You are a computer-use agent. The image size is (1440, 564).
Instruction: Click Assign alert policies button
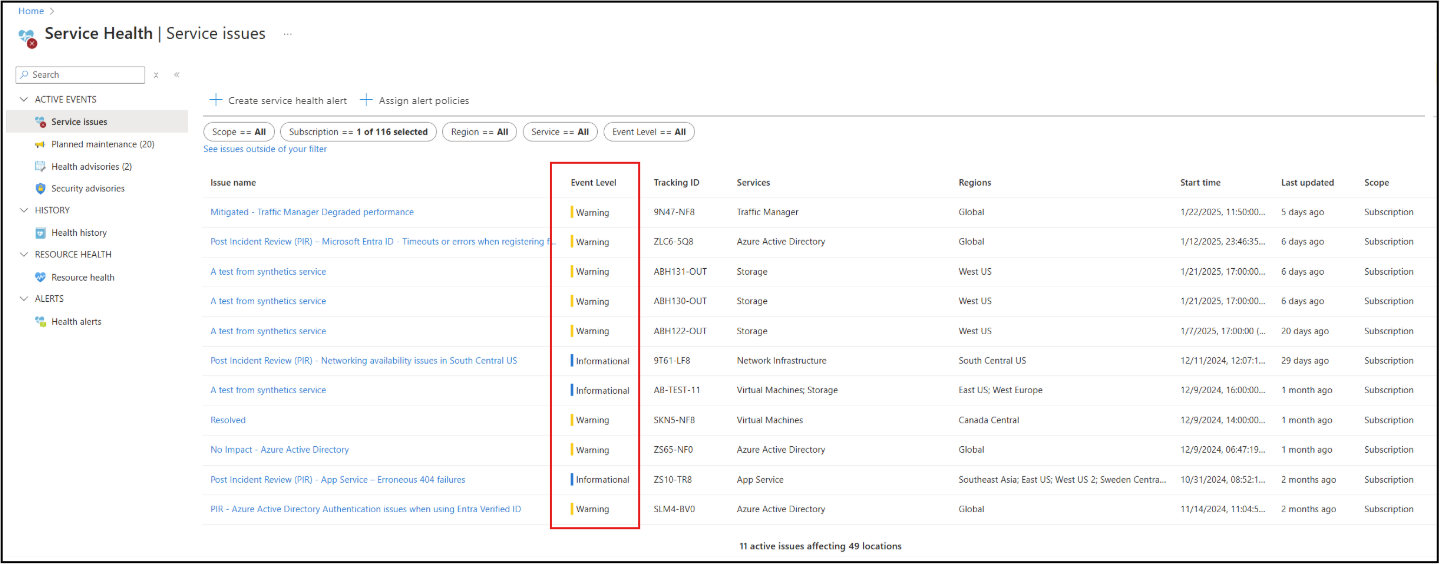(414, 101)
